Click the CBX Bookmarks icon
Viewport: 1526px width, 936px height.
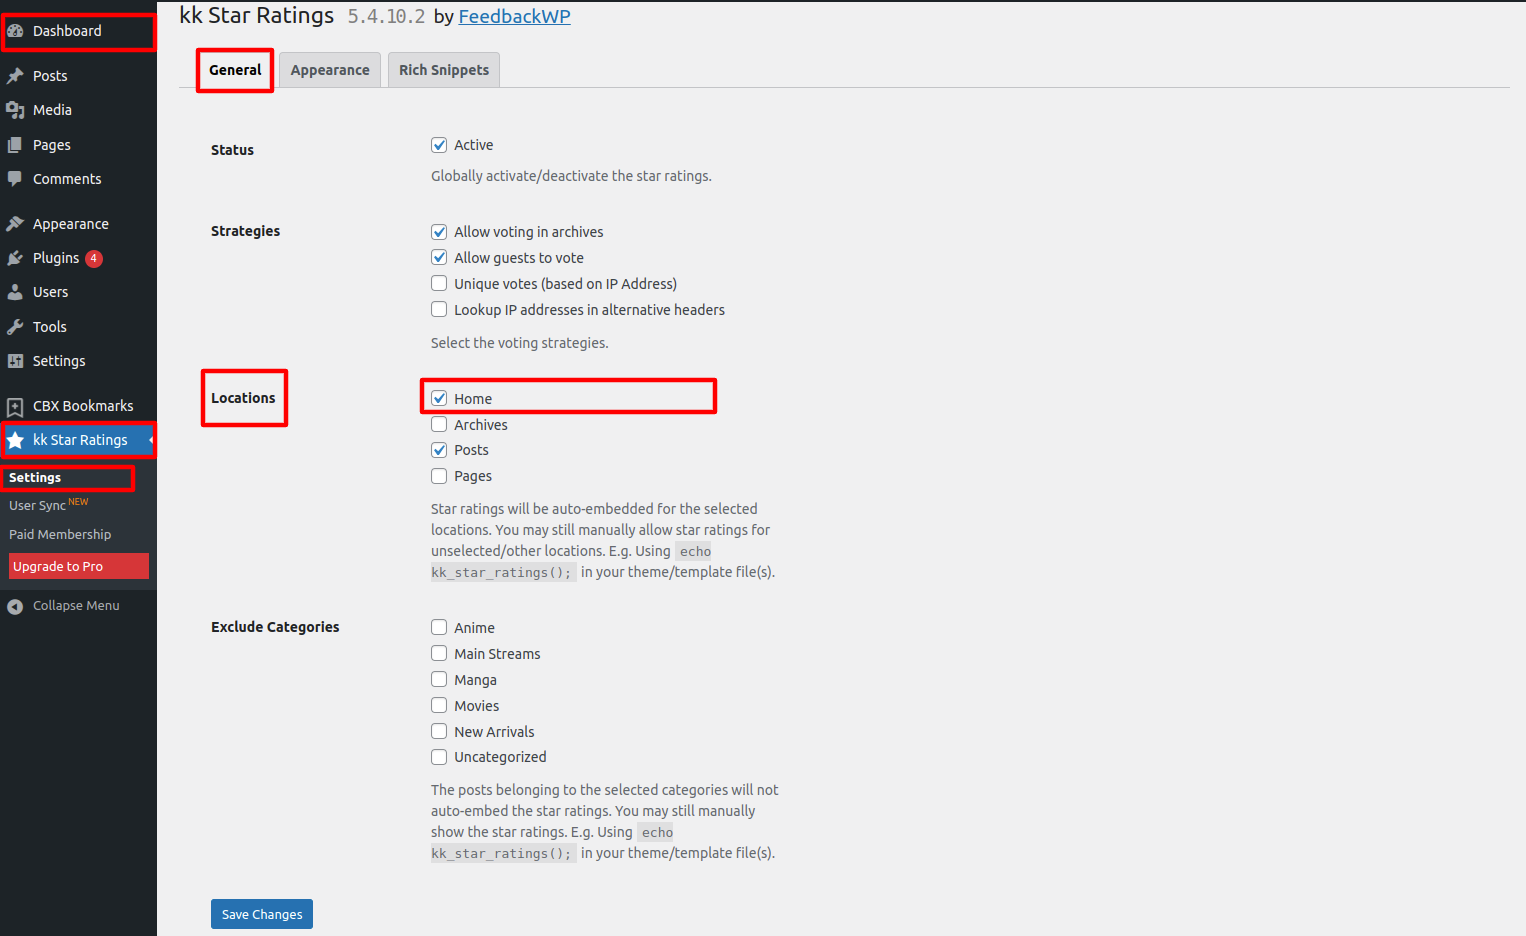pyautogui.click(x=16, y=406)
